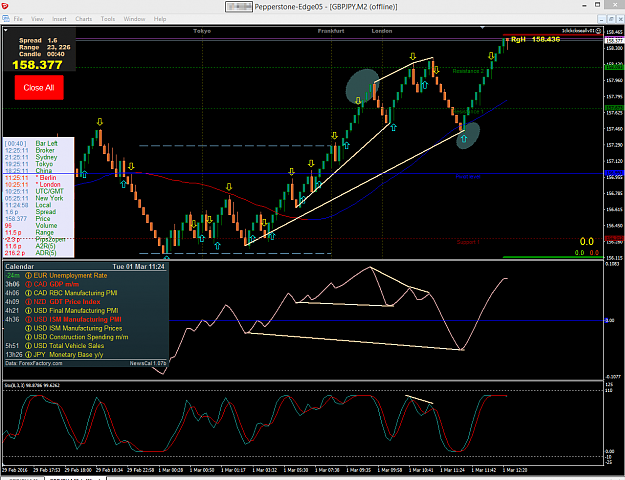Click cyan up arrow inside lower shaded ellipse
Screen dimensions: 625x480
pyautogui.click(x=464, y=139)
